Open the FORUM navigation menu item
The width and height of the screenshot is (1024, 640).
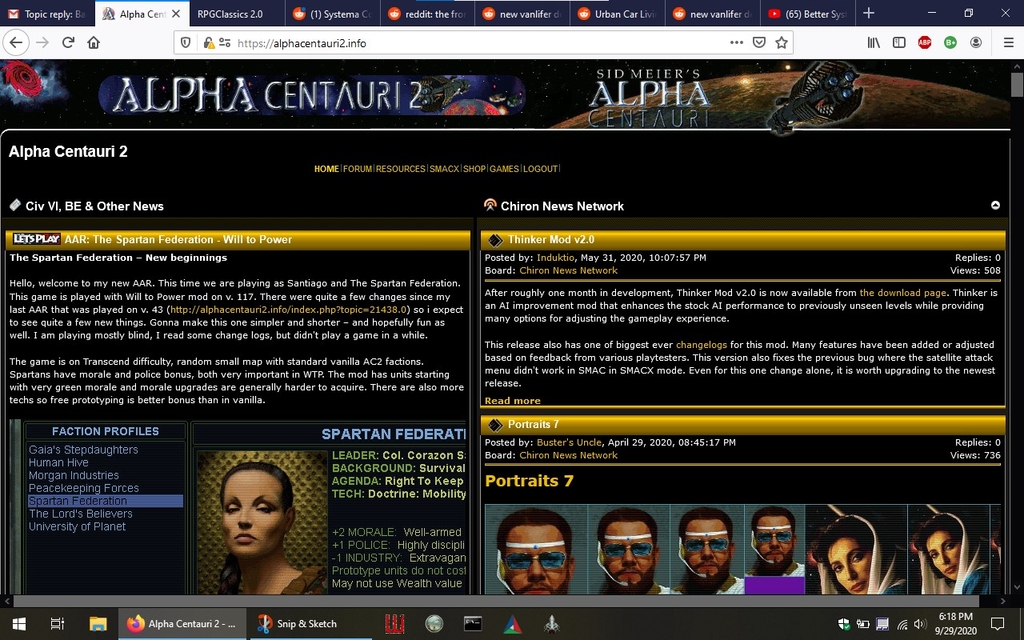357,169
